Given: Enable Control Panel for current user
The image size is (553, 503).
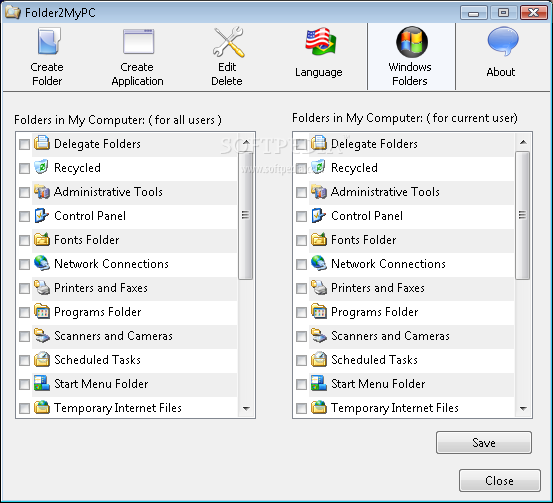Looking at the screenshot, I should point(302,216).
